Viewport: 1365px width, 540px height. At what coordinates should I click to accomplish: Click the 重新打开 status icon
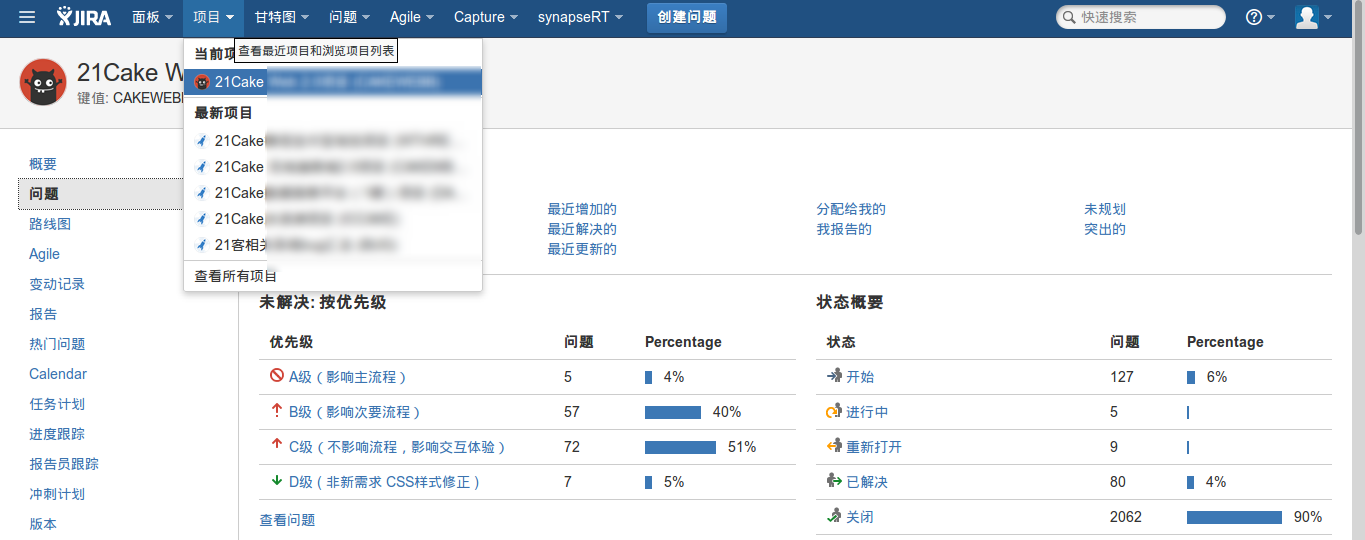tap(835, 446)
